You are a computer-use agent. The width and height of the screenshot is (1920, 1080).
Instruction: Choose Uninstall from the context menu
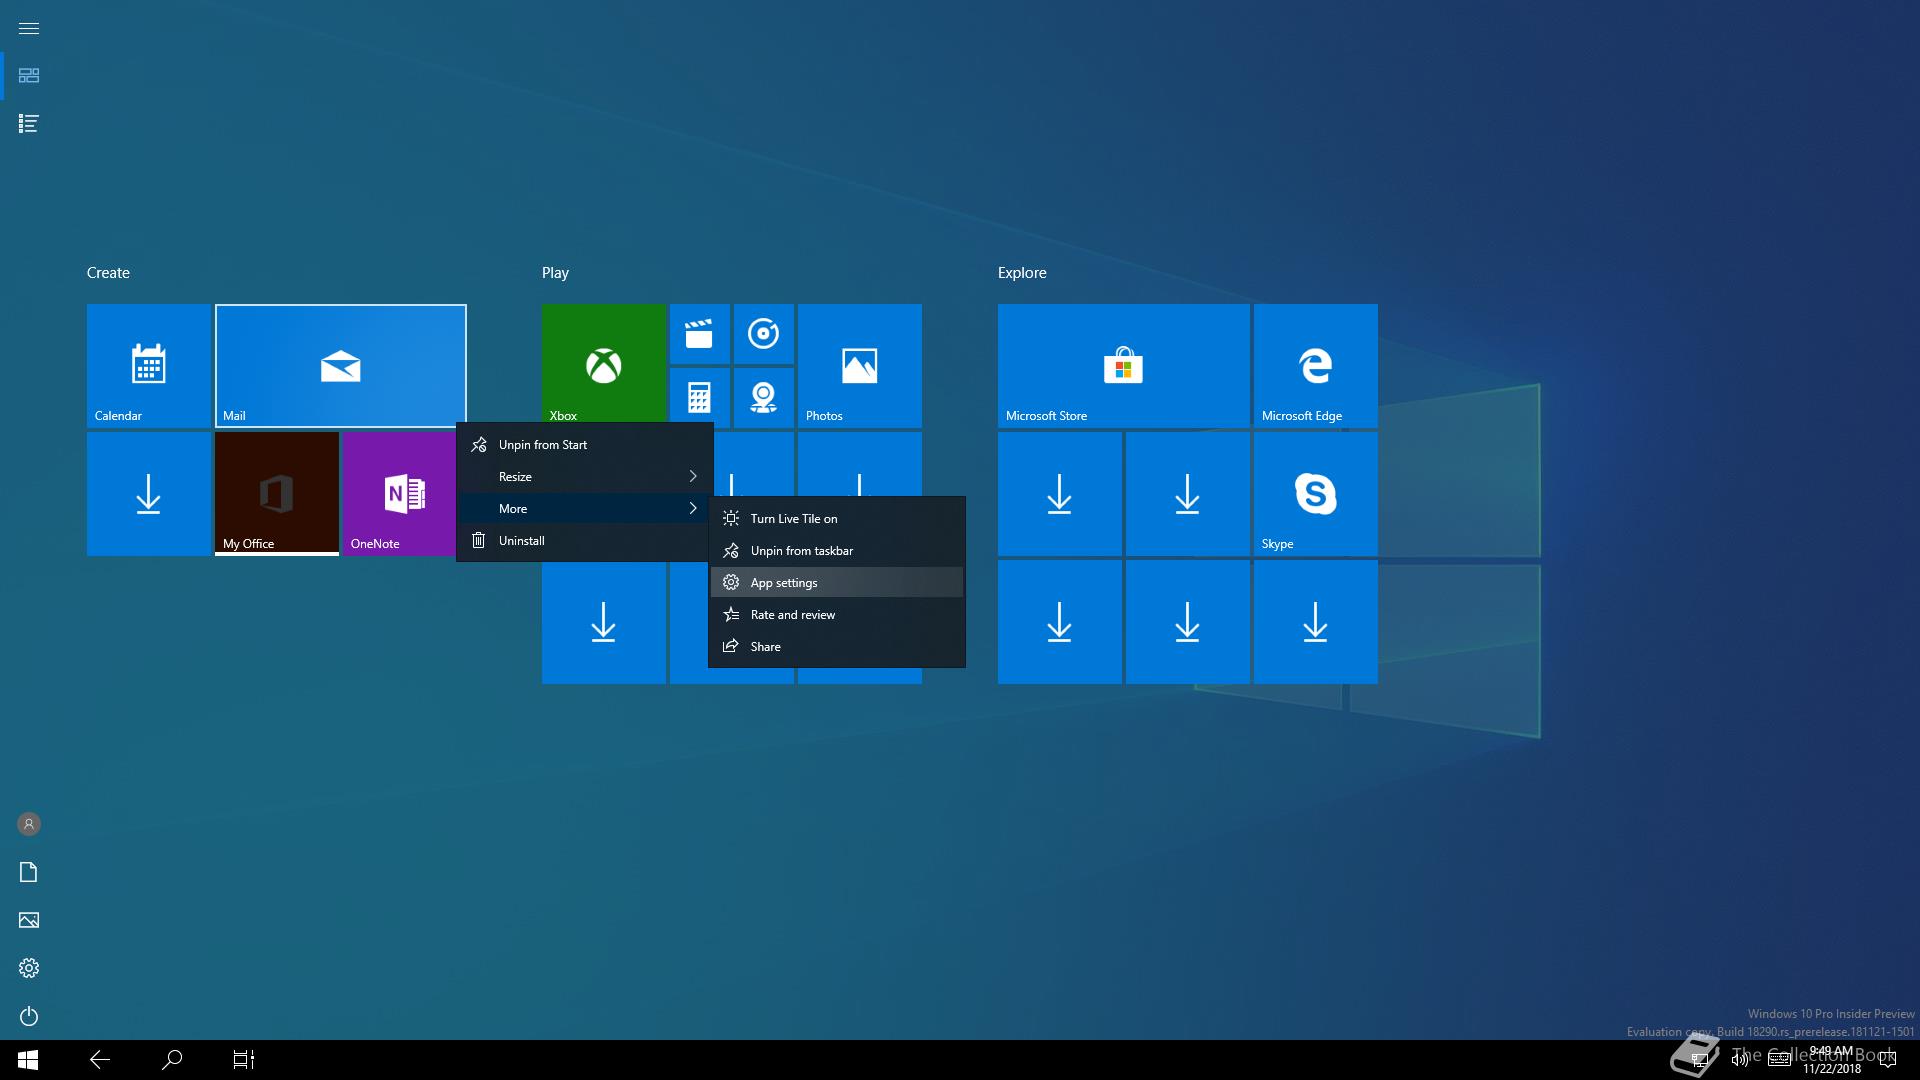(x=585, y=541)
